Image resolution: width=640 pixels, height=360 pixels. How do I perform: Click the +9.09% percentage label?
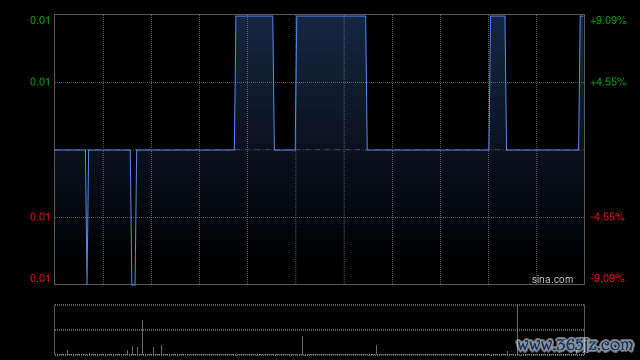pyautogui.click(x=608, y=20)
